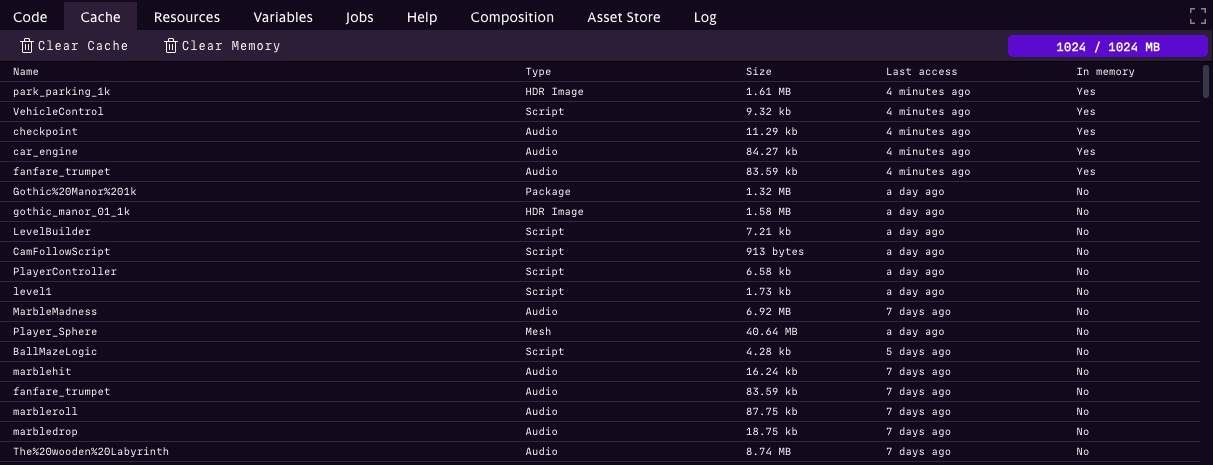Screen dimensions: 1213x465
Task: Click the trash icon beside Clear Memory
Action: [171, 46]
